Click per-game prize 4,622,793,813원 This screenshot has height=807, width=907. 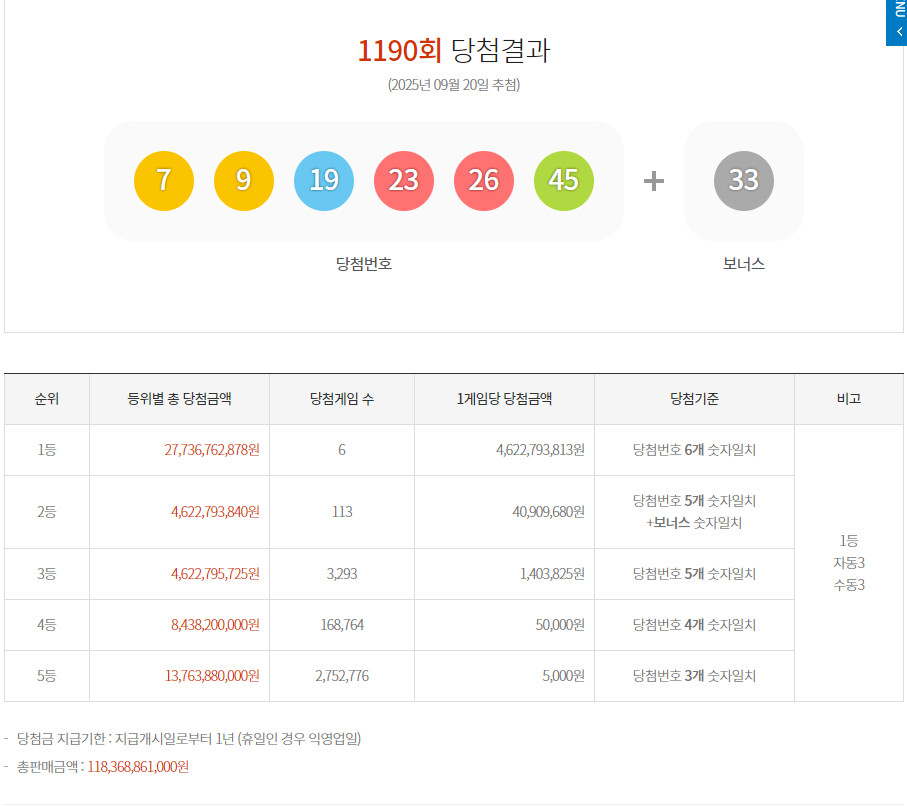pos(540,450)
